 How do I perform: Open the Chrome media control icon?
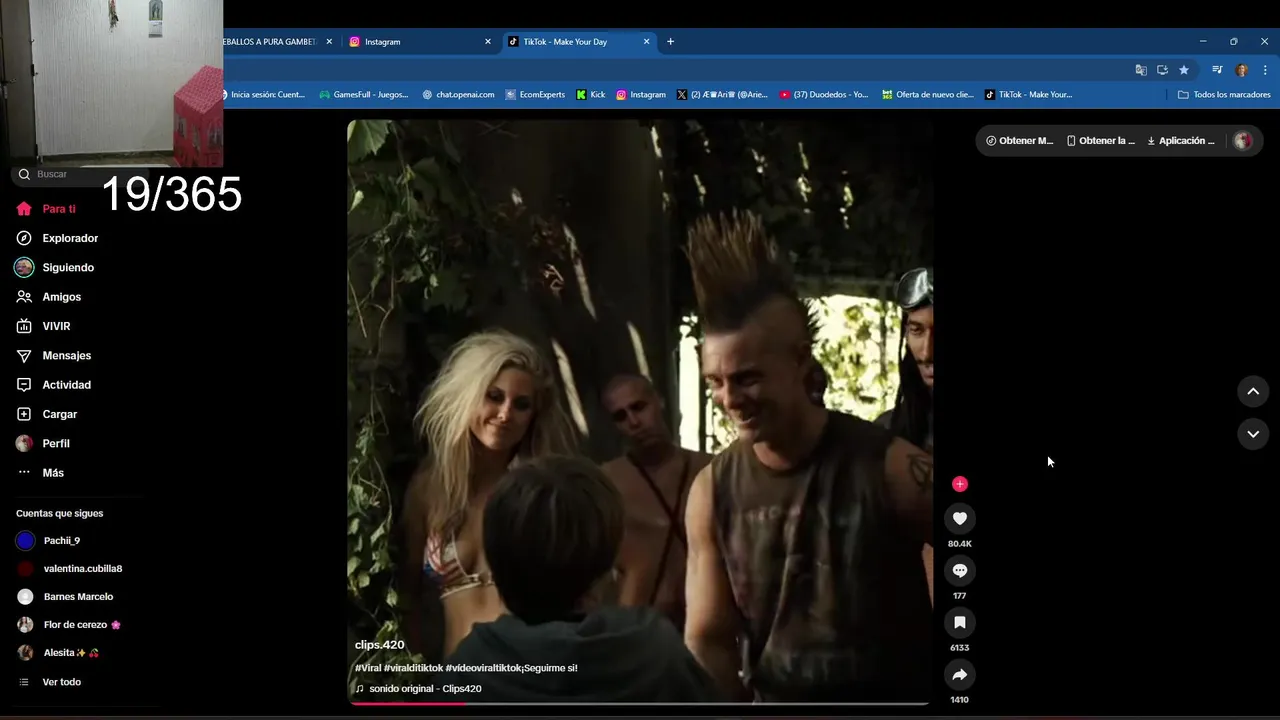1217,70
